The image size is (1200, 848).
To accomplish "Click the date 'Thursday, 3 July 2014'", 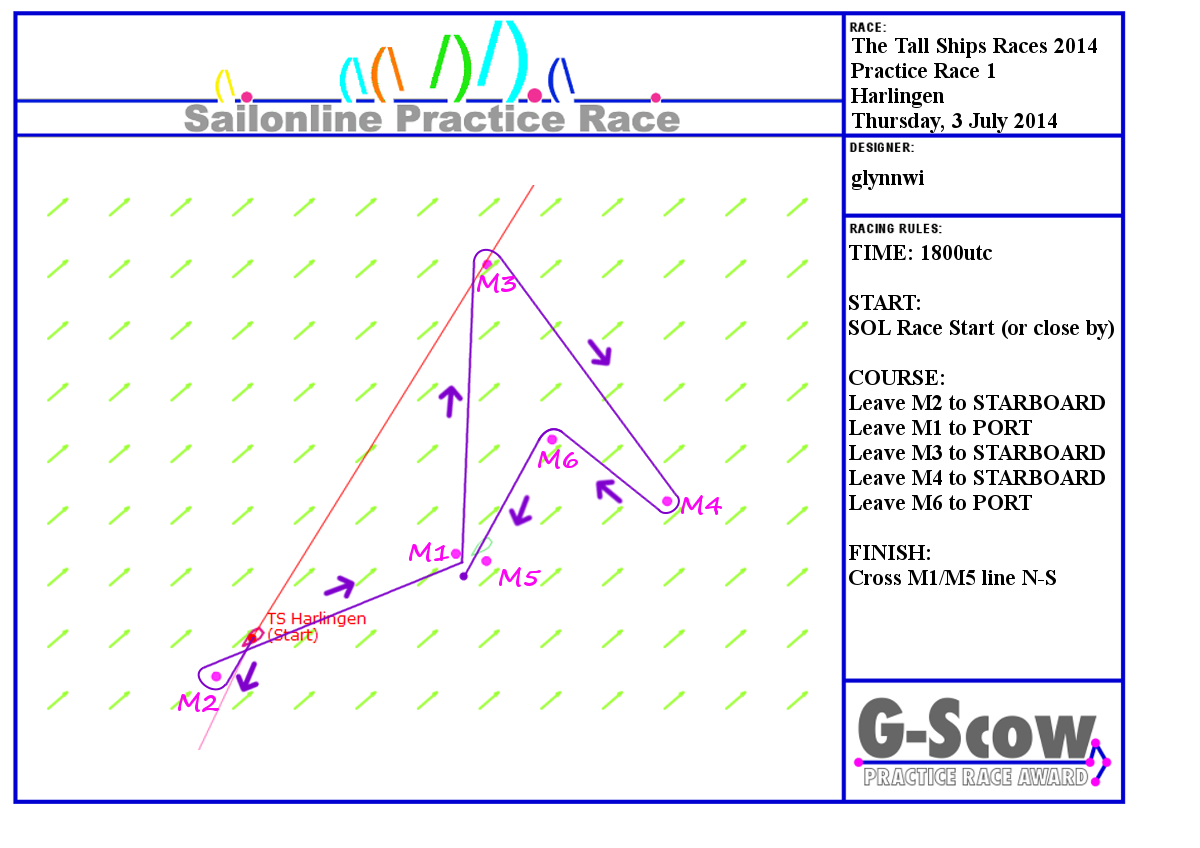I will pyautogui.click(x=954, y=121).
